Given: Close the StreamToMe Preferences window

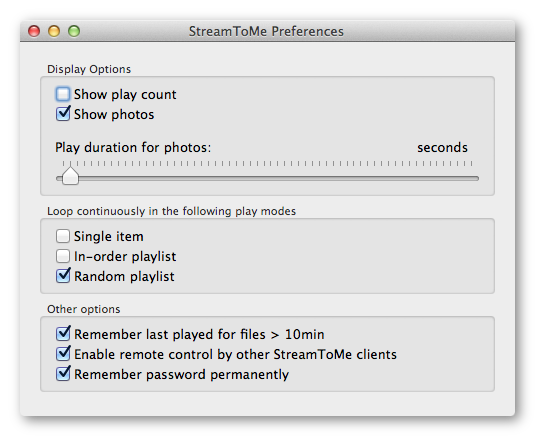Looking at the screenshot, I should (x=34, y=31).
